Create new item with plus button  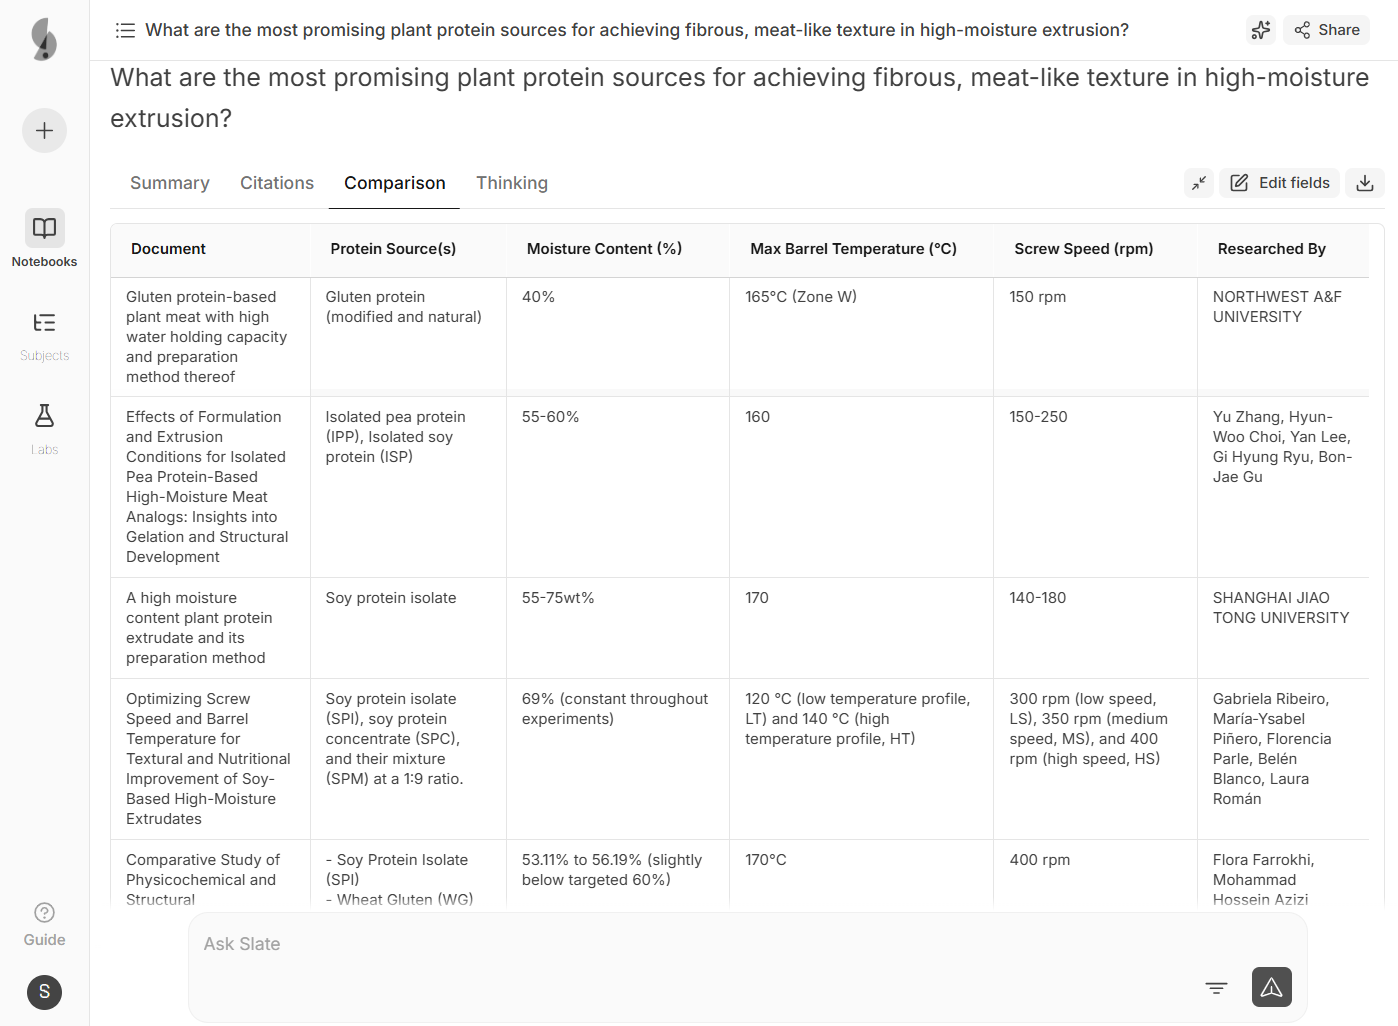click(x=44, y=130)
